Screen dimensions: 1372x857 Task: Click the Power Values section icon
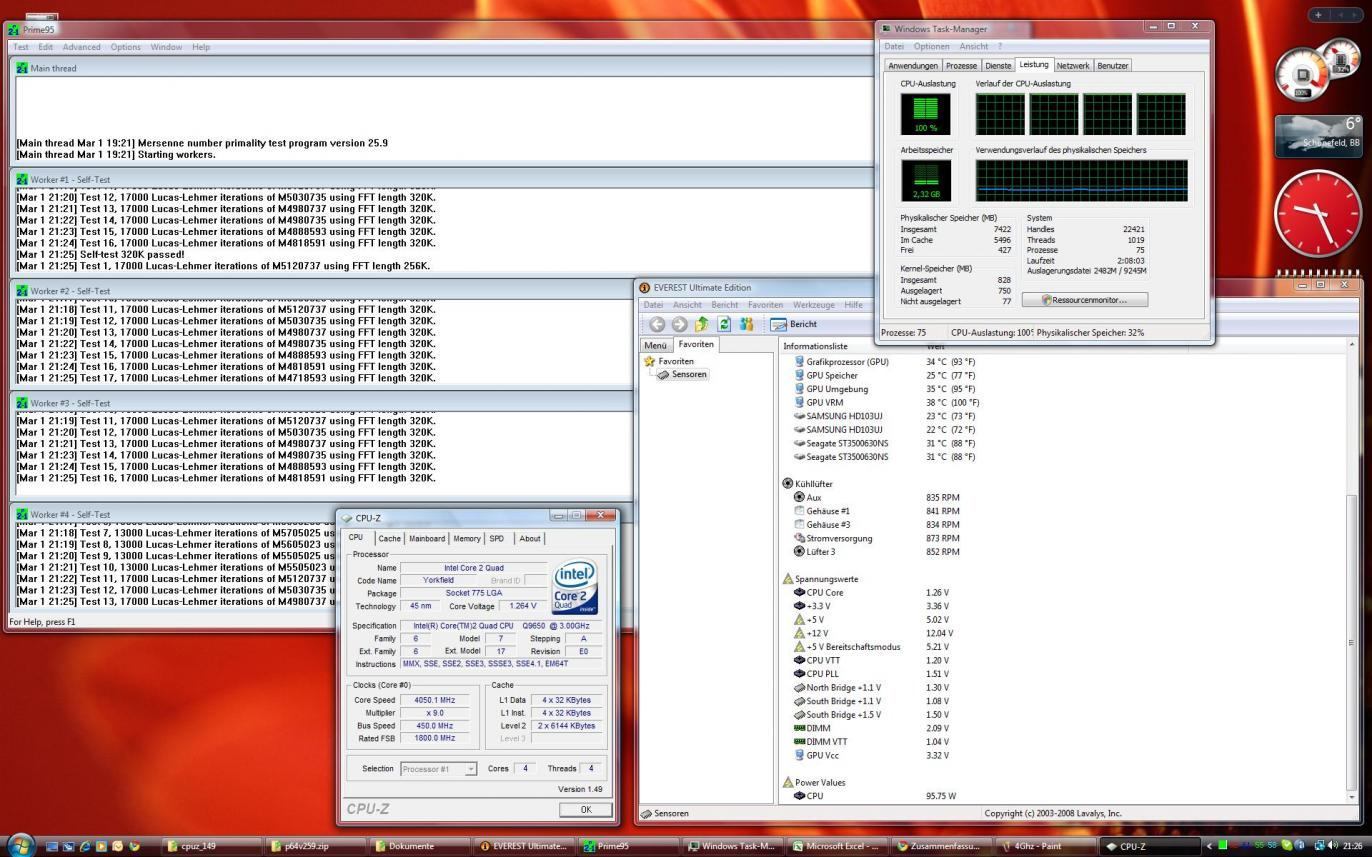(x=787, y=783)
